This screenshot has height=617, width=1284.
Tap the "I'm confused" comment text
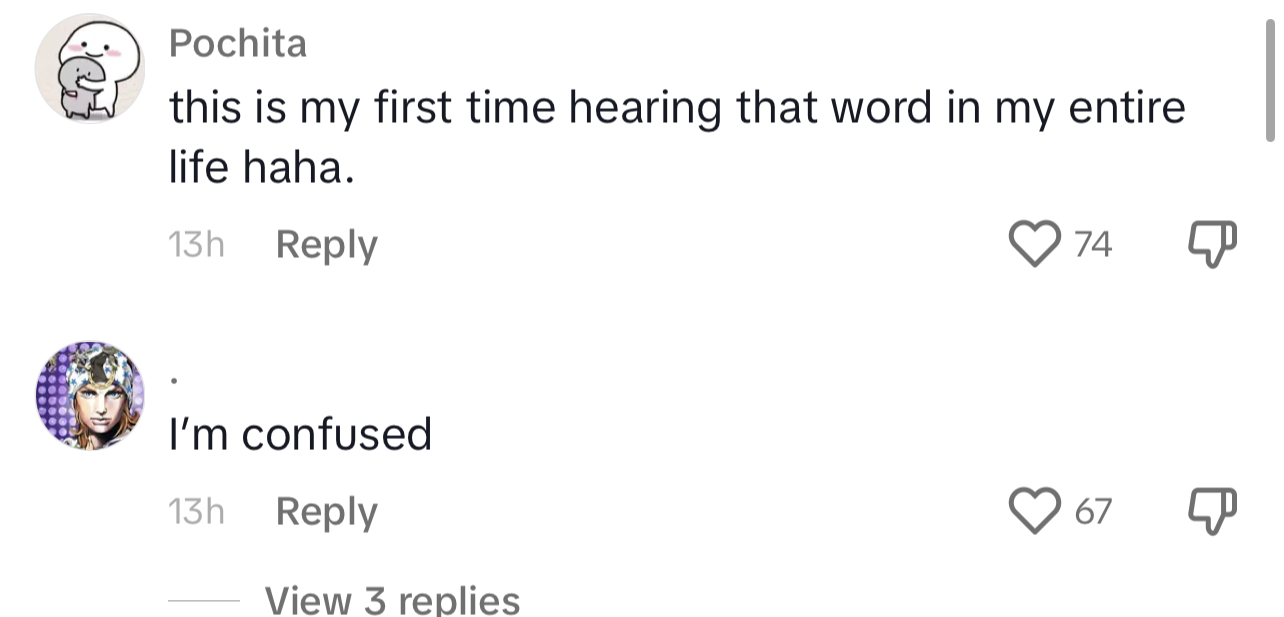[x=300, y=435]
